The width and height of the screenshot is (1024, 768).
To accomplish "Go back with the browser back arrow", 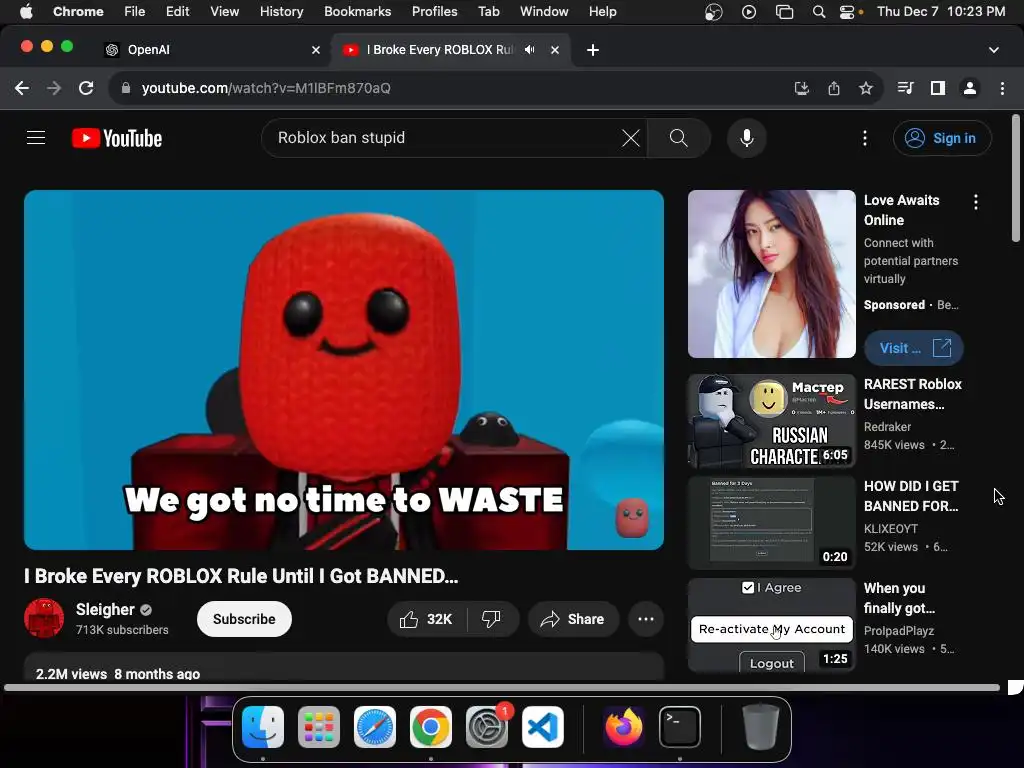I will (x=22, y=88).
